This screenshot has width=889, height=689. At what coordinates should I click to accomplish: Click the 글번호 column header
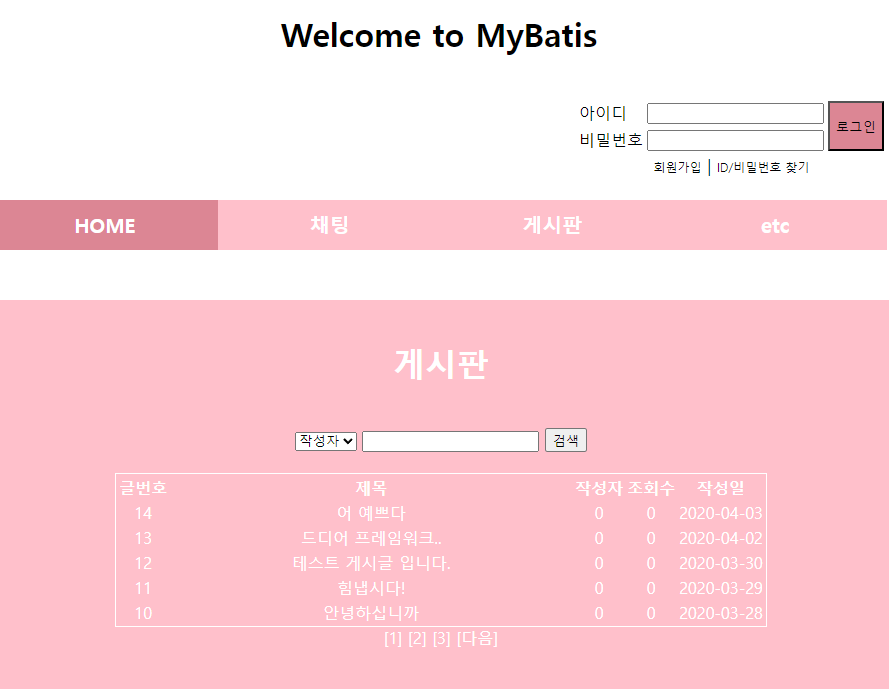pos(143,488)
